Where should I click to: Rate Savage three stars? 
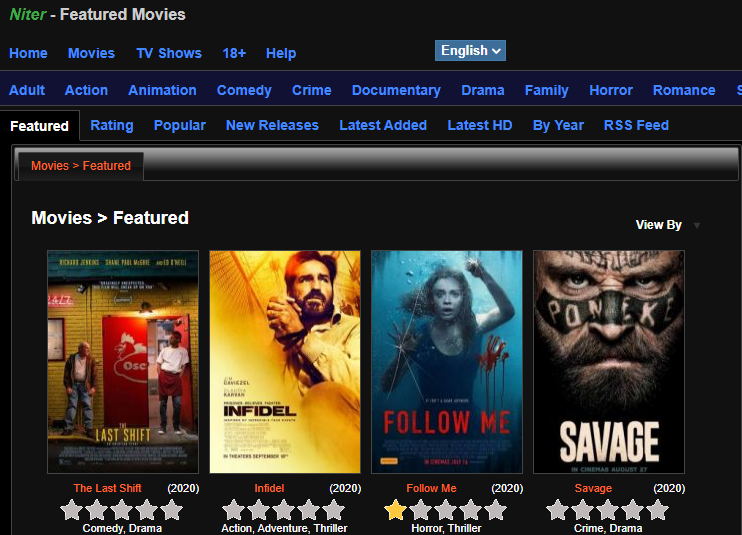(607, 509)
